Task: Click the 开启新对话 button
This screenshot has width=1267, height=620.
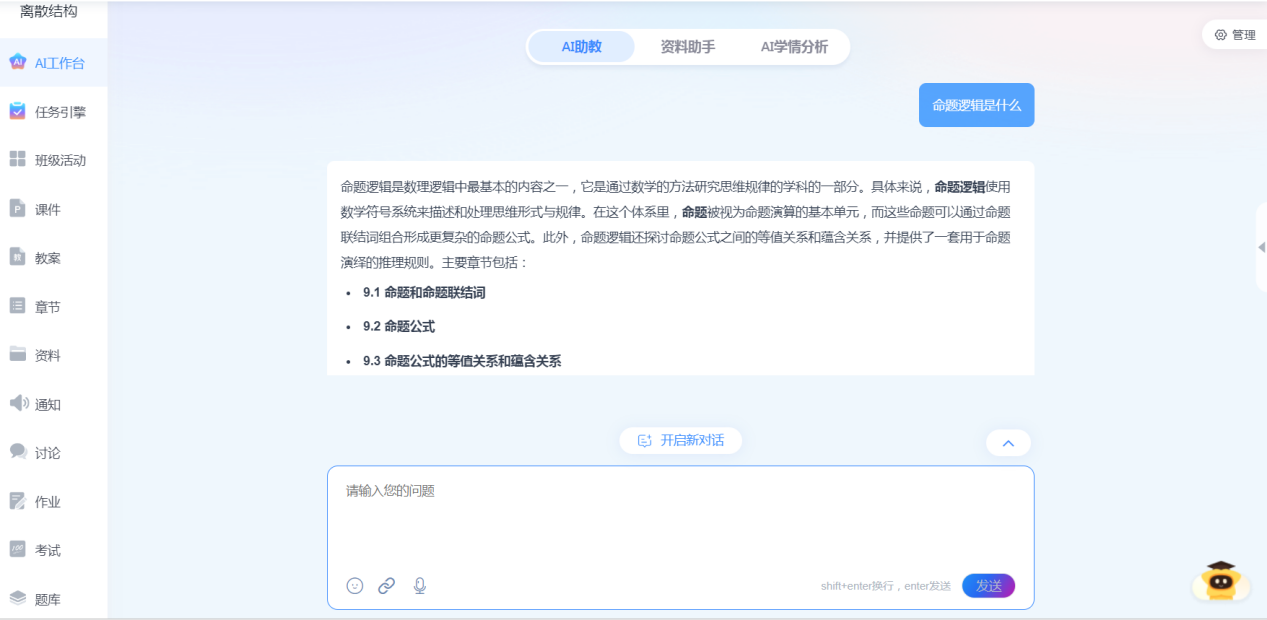Action: pos(681,440)
